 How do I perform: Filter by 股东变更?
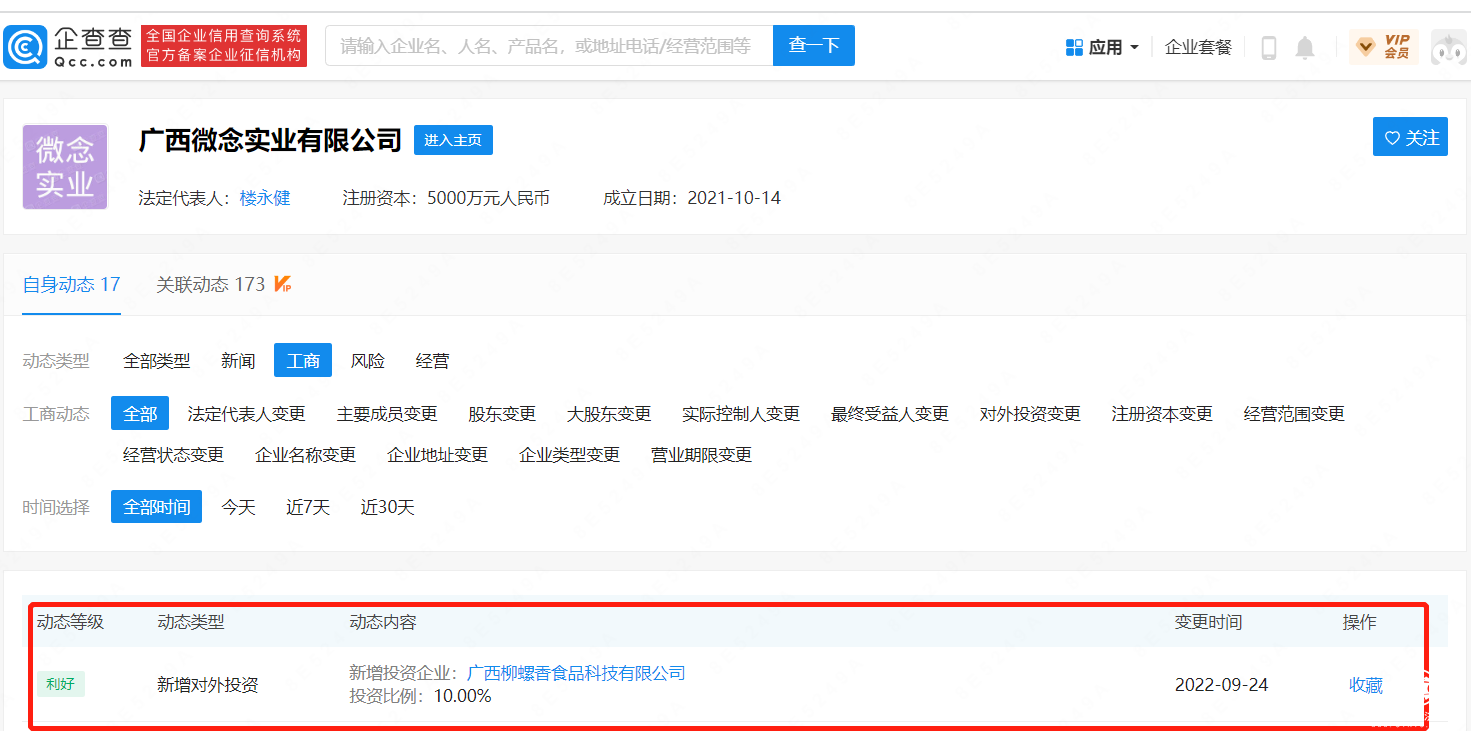click(502, 414)
